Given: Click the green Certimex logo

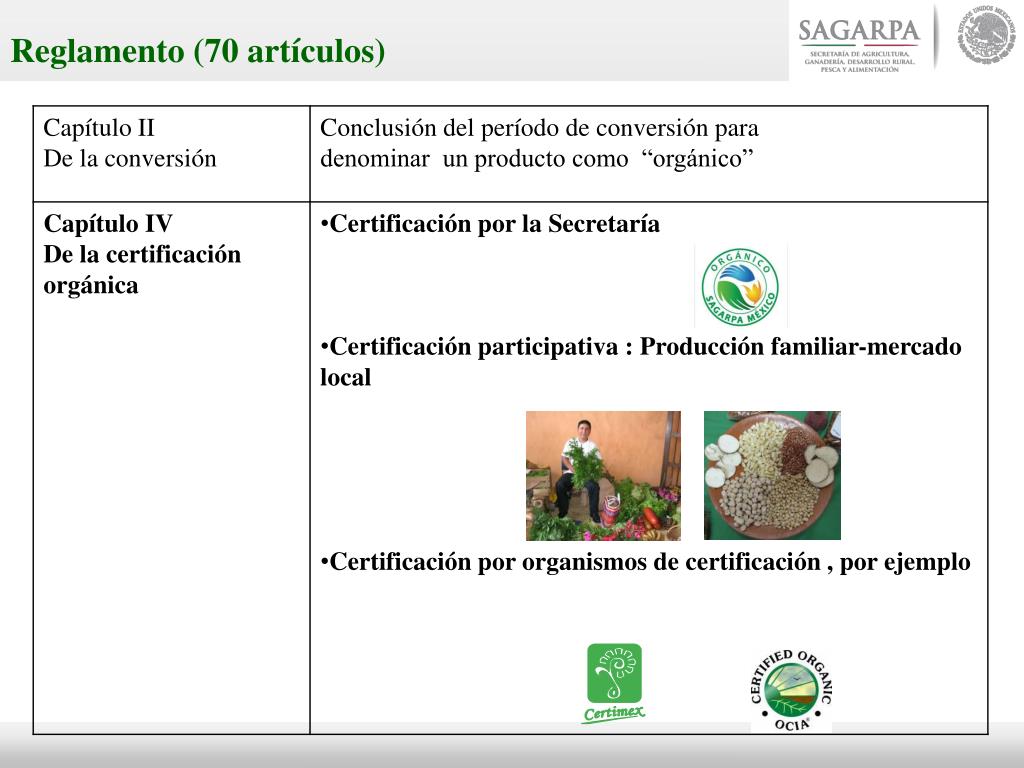Looking at the screenshot, I should [614, 684].
